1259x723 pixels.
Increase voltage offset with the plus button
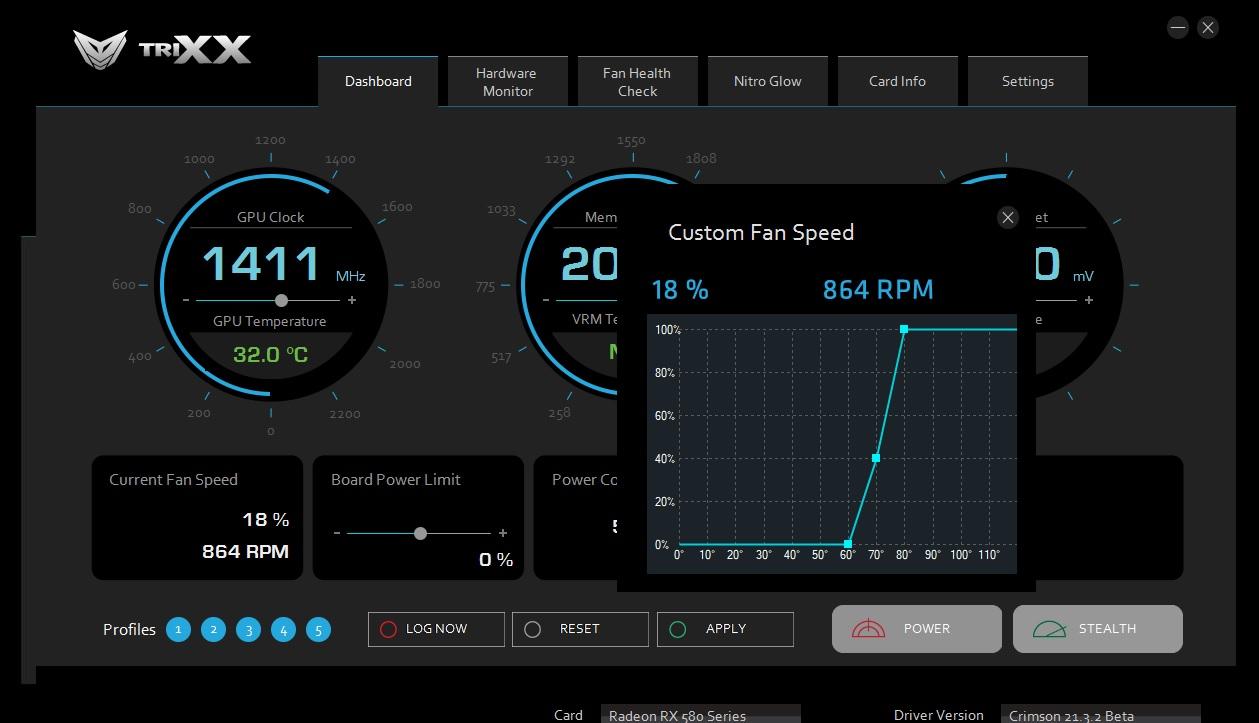point(1089,300)
